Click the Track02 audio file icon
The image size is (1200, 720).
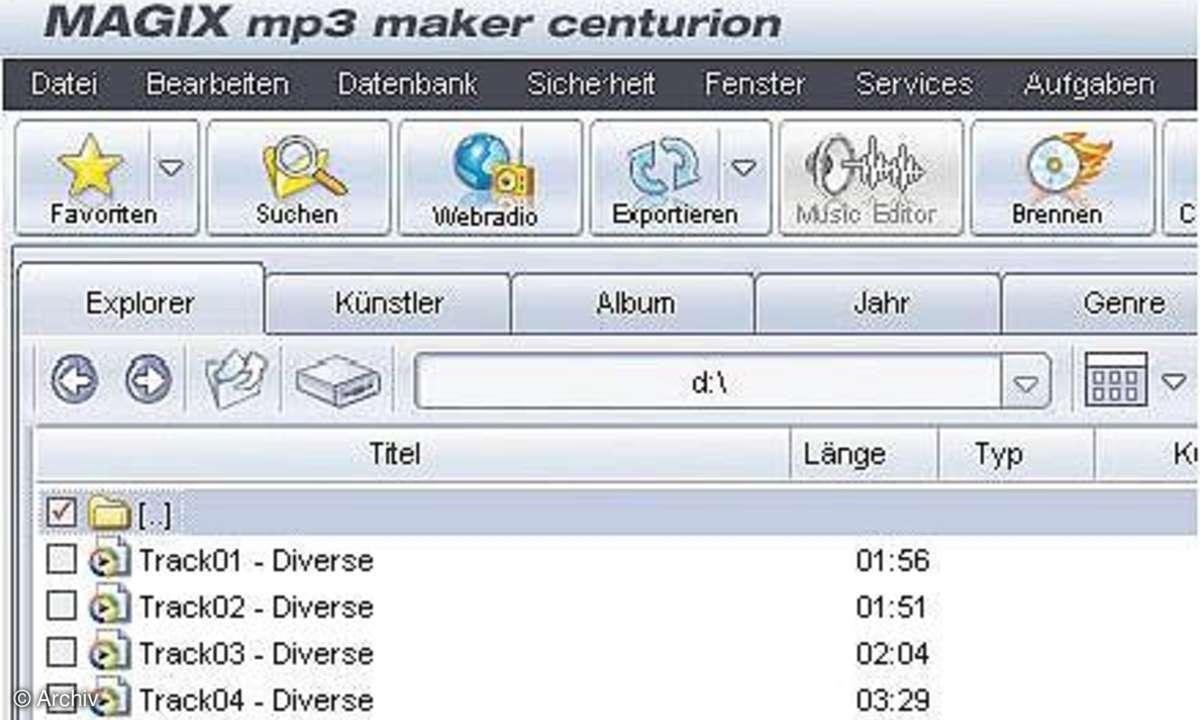(x=109, y=607)
